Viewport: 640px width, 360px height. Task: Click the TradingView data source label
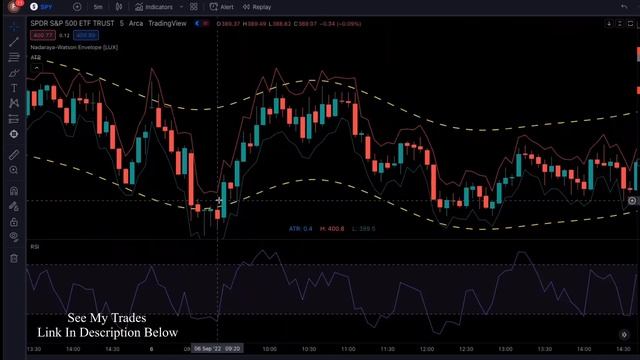click(167, 24)
